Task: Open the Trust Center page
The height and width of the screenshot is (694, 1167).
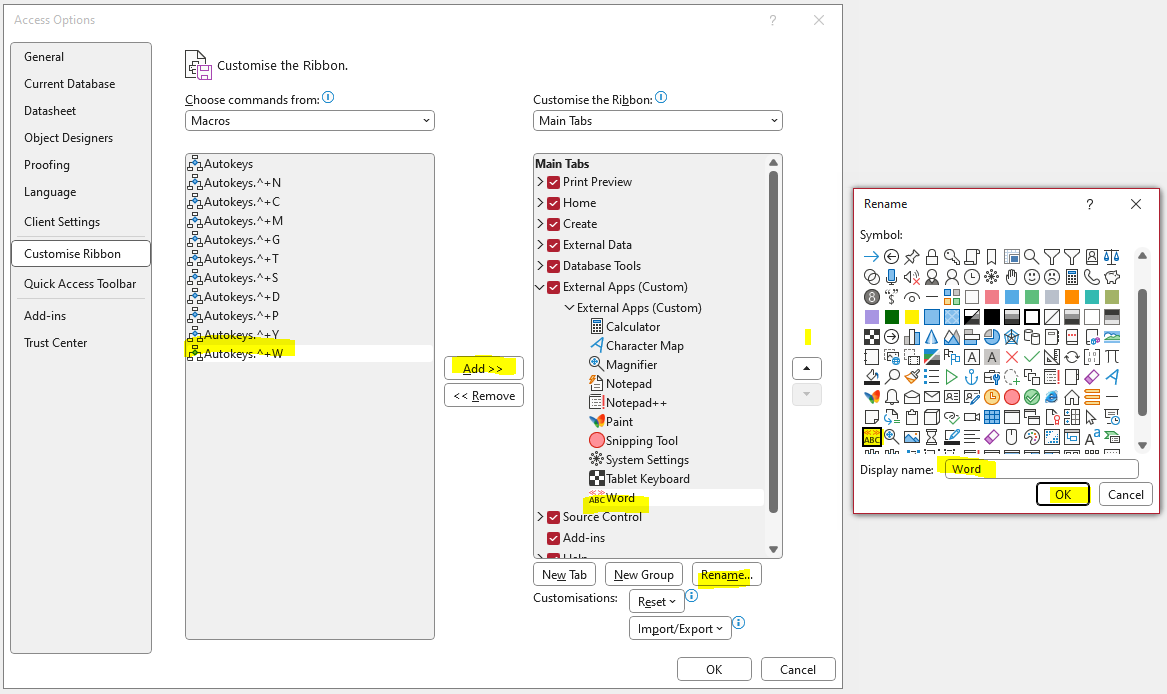Action: (x=55, y=343)
